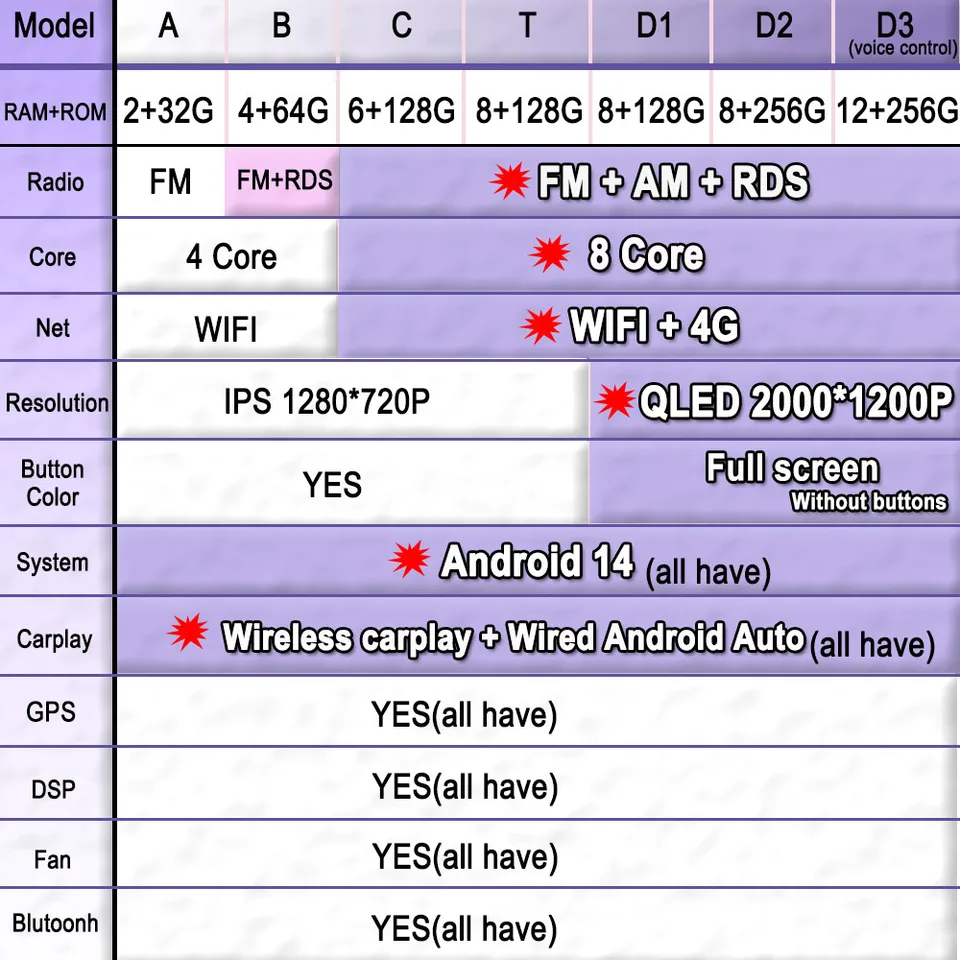Click the 12+256G memory option
The height and width of the screenshot is (960, 960).
(896, 110)
